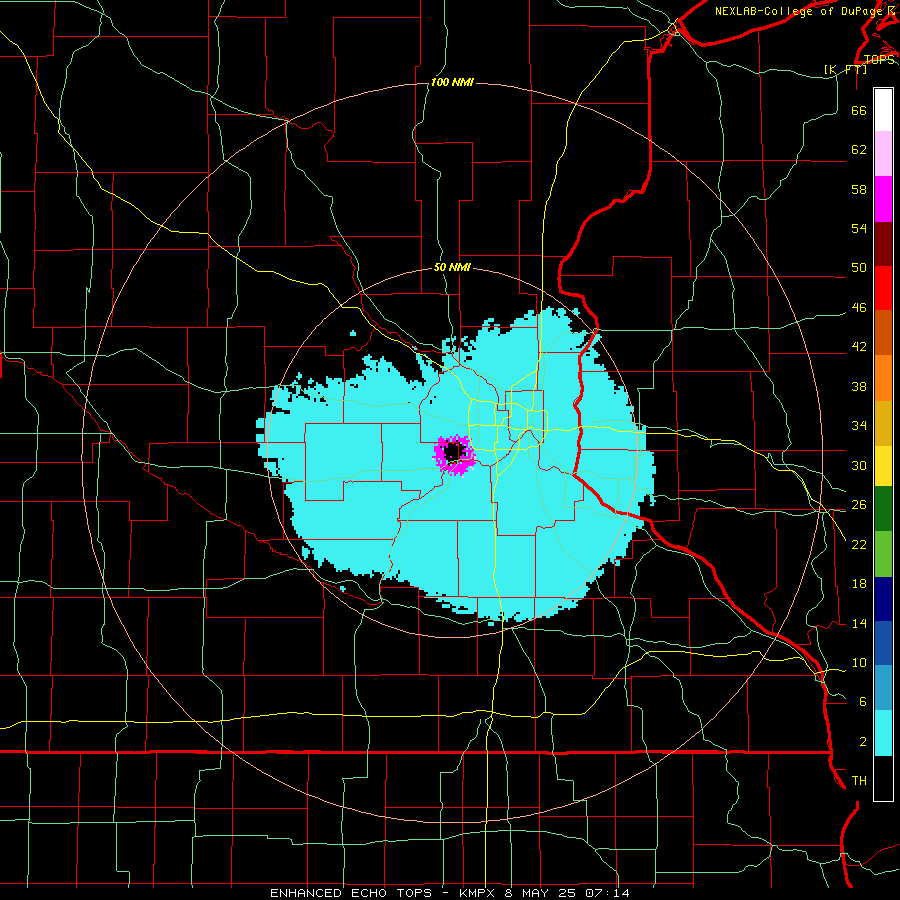Select the light green legend swatch

(x=883, y=554)
